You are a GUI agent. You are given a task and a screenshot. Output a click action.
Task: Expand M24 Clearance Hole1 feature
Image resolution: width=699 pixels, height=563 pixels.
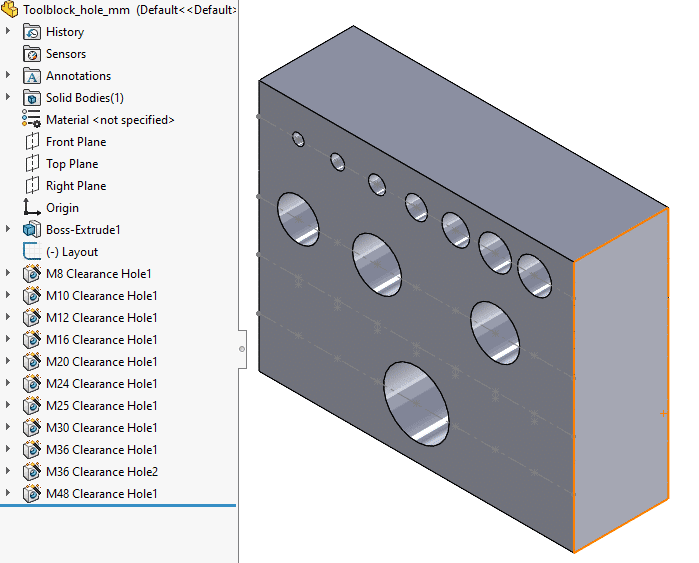click(8, 382)
